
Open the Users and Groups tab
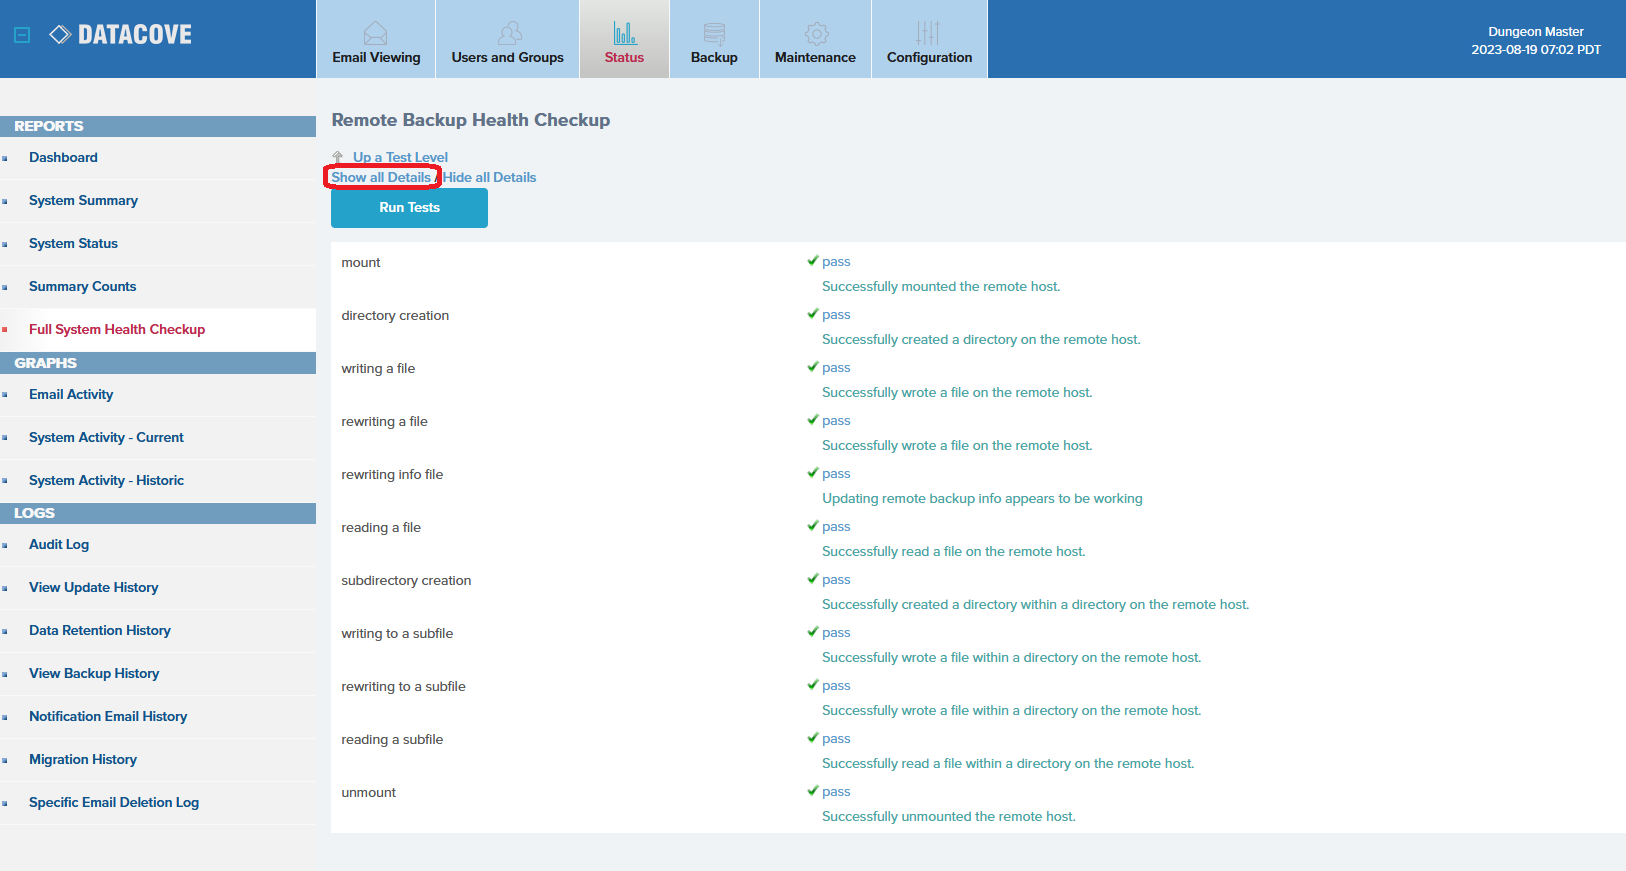[507, 39]
